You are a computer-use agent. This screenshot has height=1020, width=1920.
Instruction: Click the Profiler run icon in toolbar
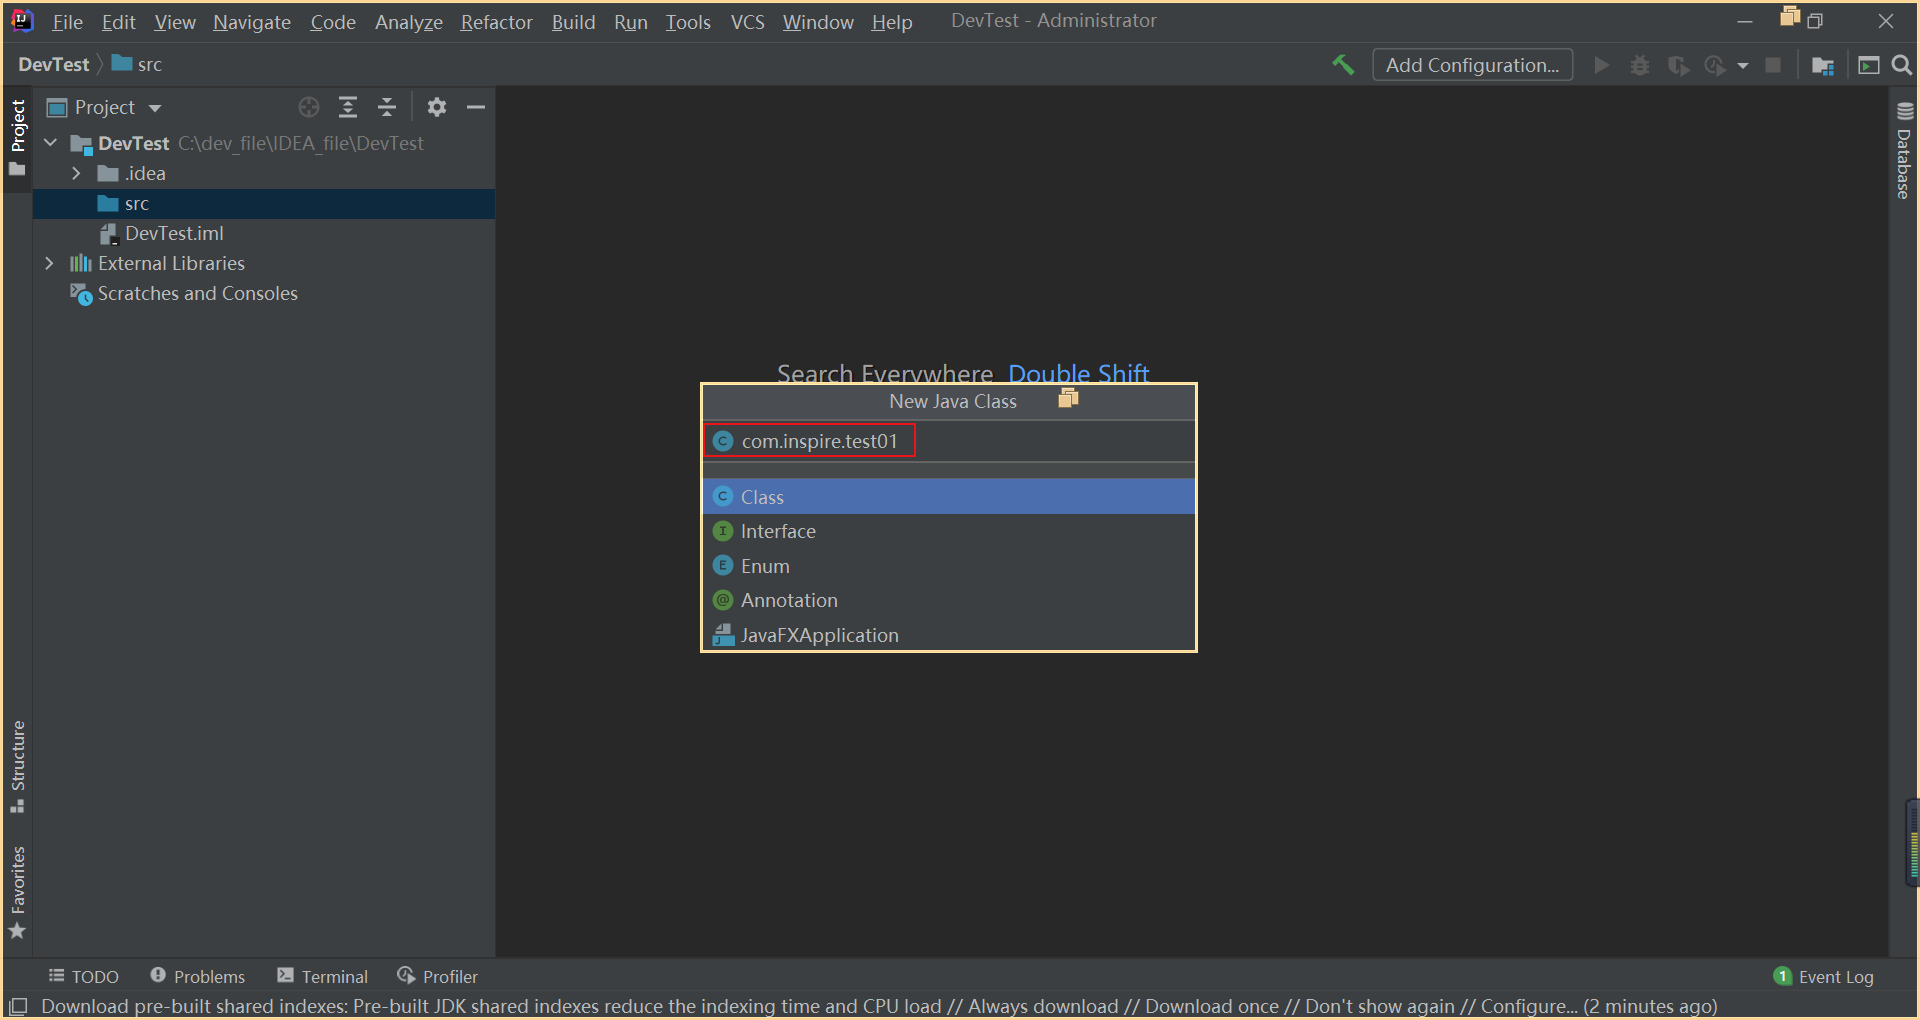click(x=1715, y=65)
